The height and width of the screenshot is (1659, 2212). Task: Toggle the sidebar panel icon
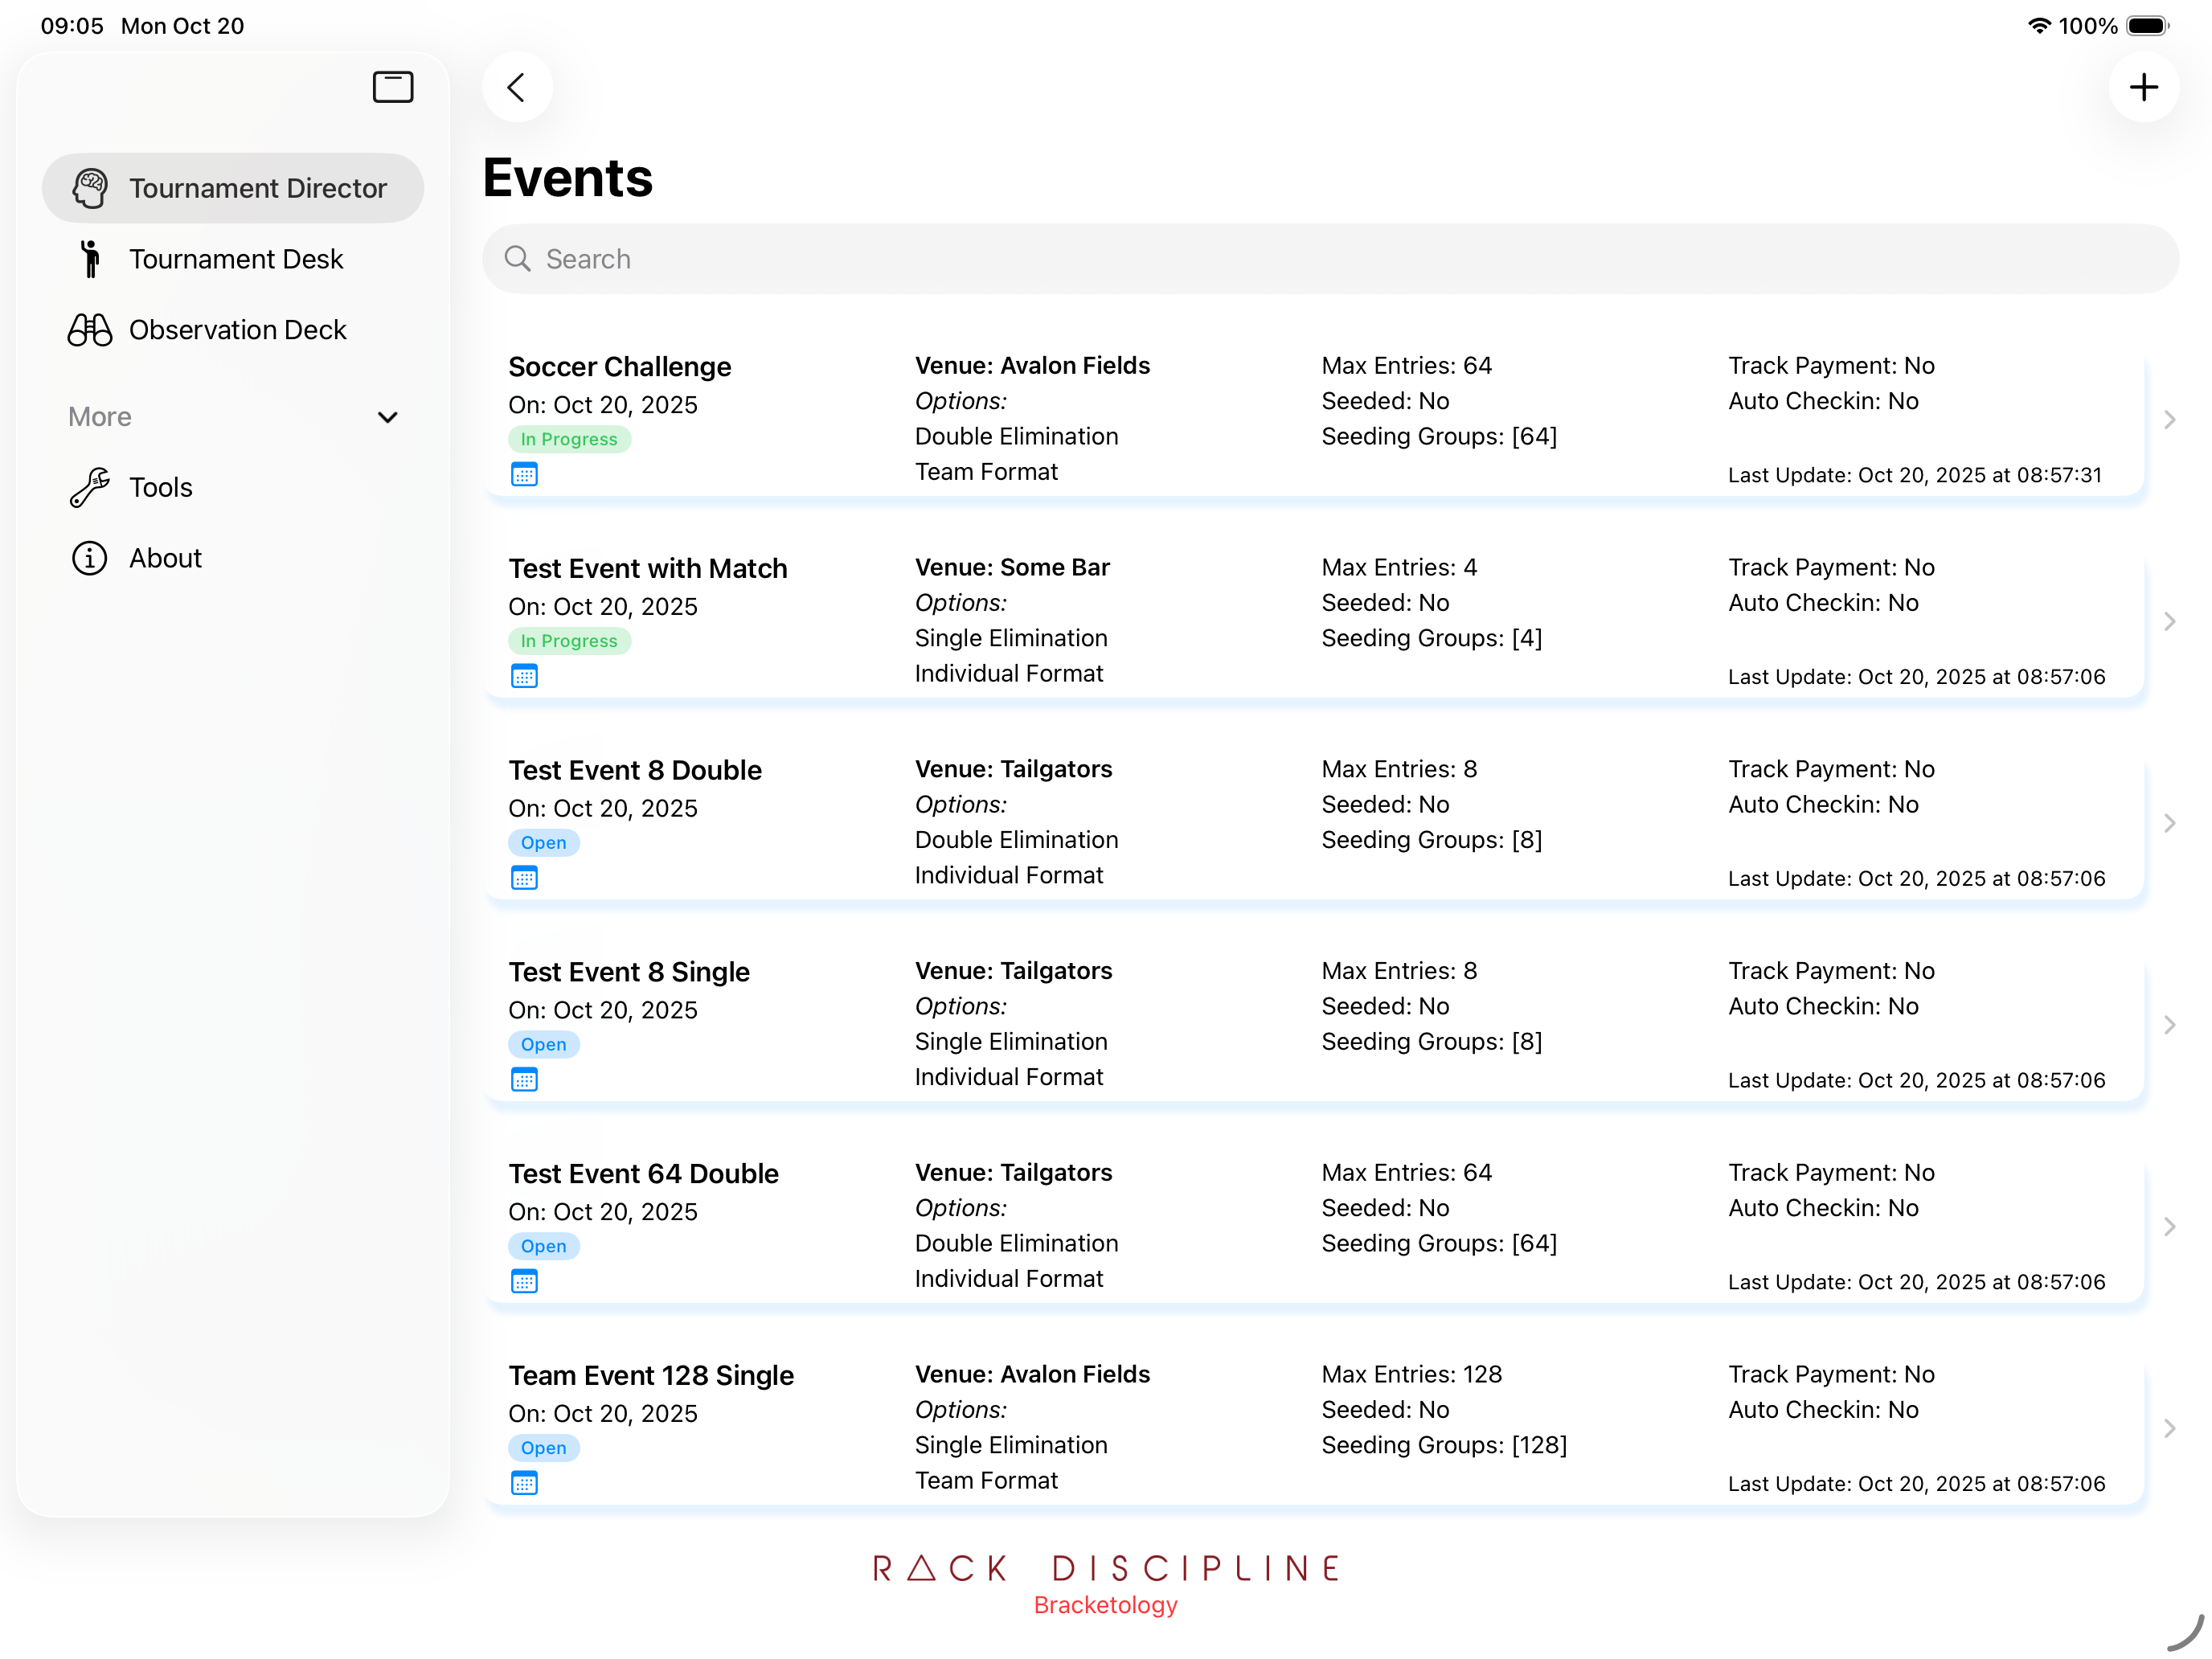[393, 87]
